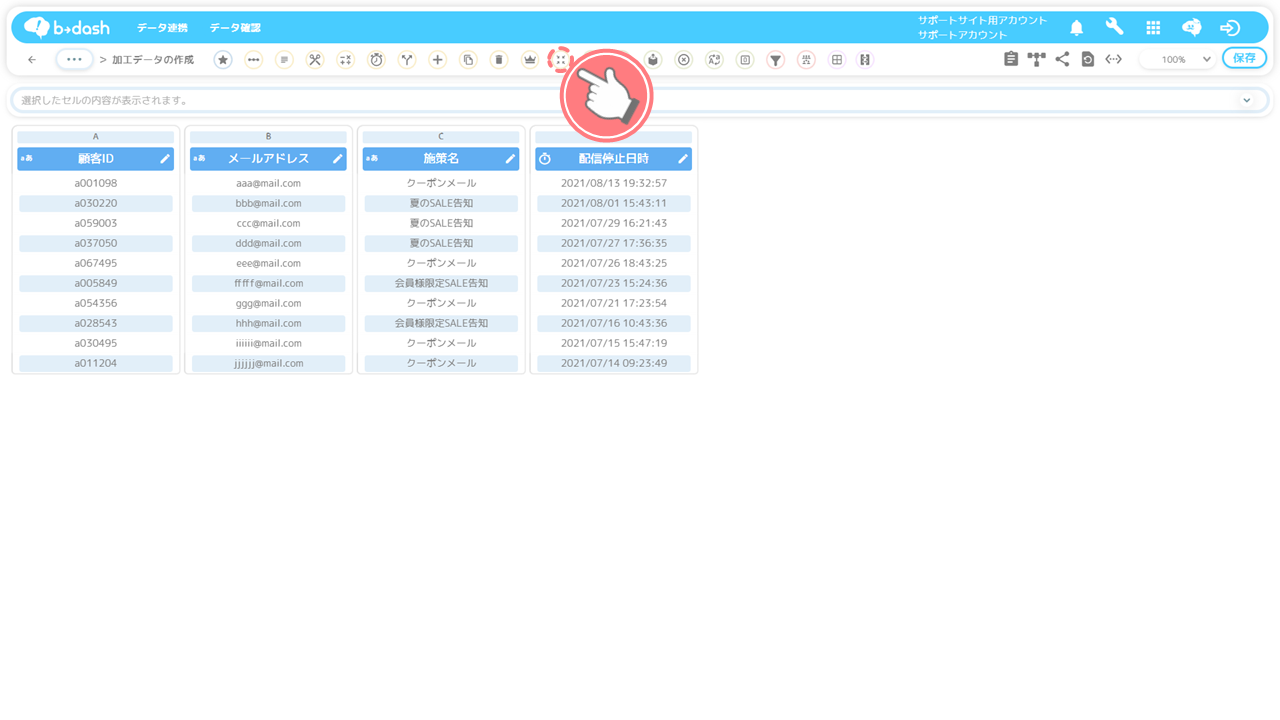Click the table grid toolbar icon
Image resolution: width=1280 pixels, height=720 pixels.
click(837, 60)
